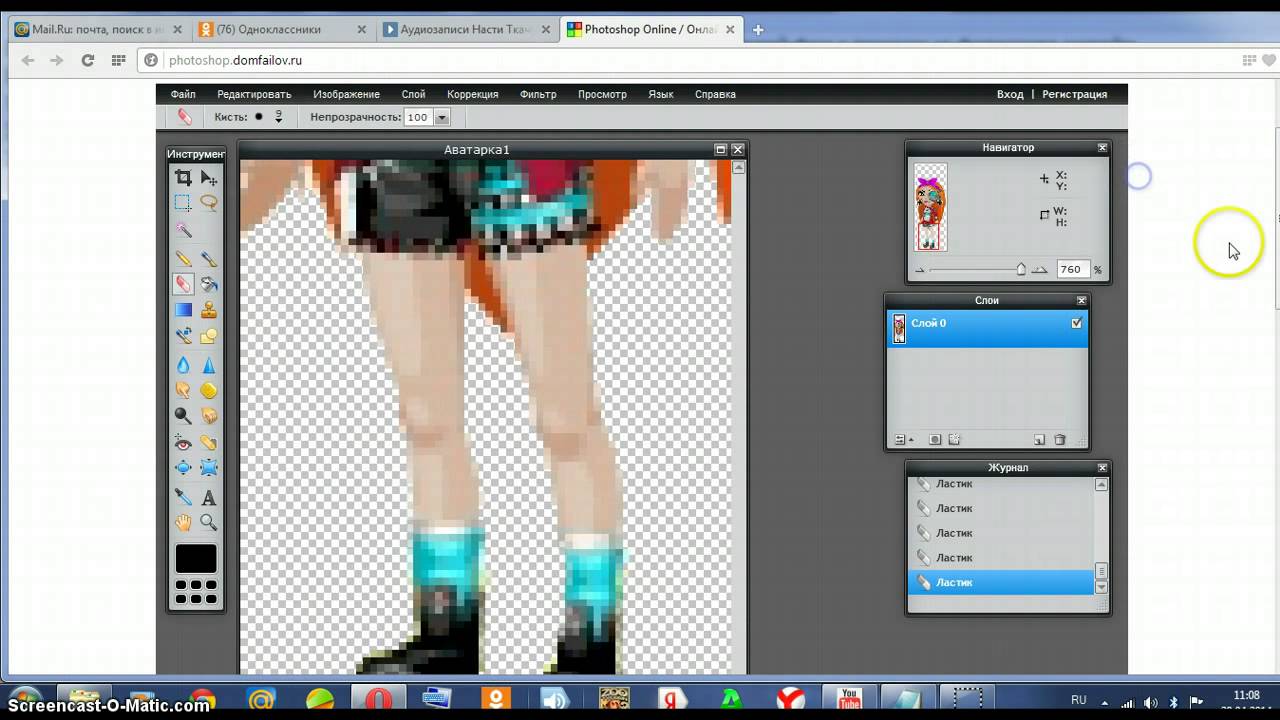This screenshot has height=720, width=1280.
Task: Click the Регистрация link
Action: click(1075, 94)
